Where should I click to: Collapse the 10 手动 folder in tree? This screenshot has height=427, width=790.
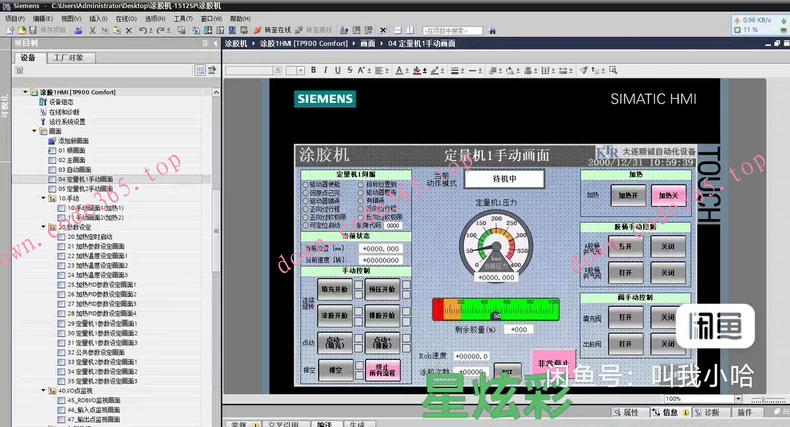[45, 198]
